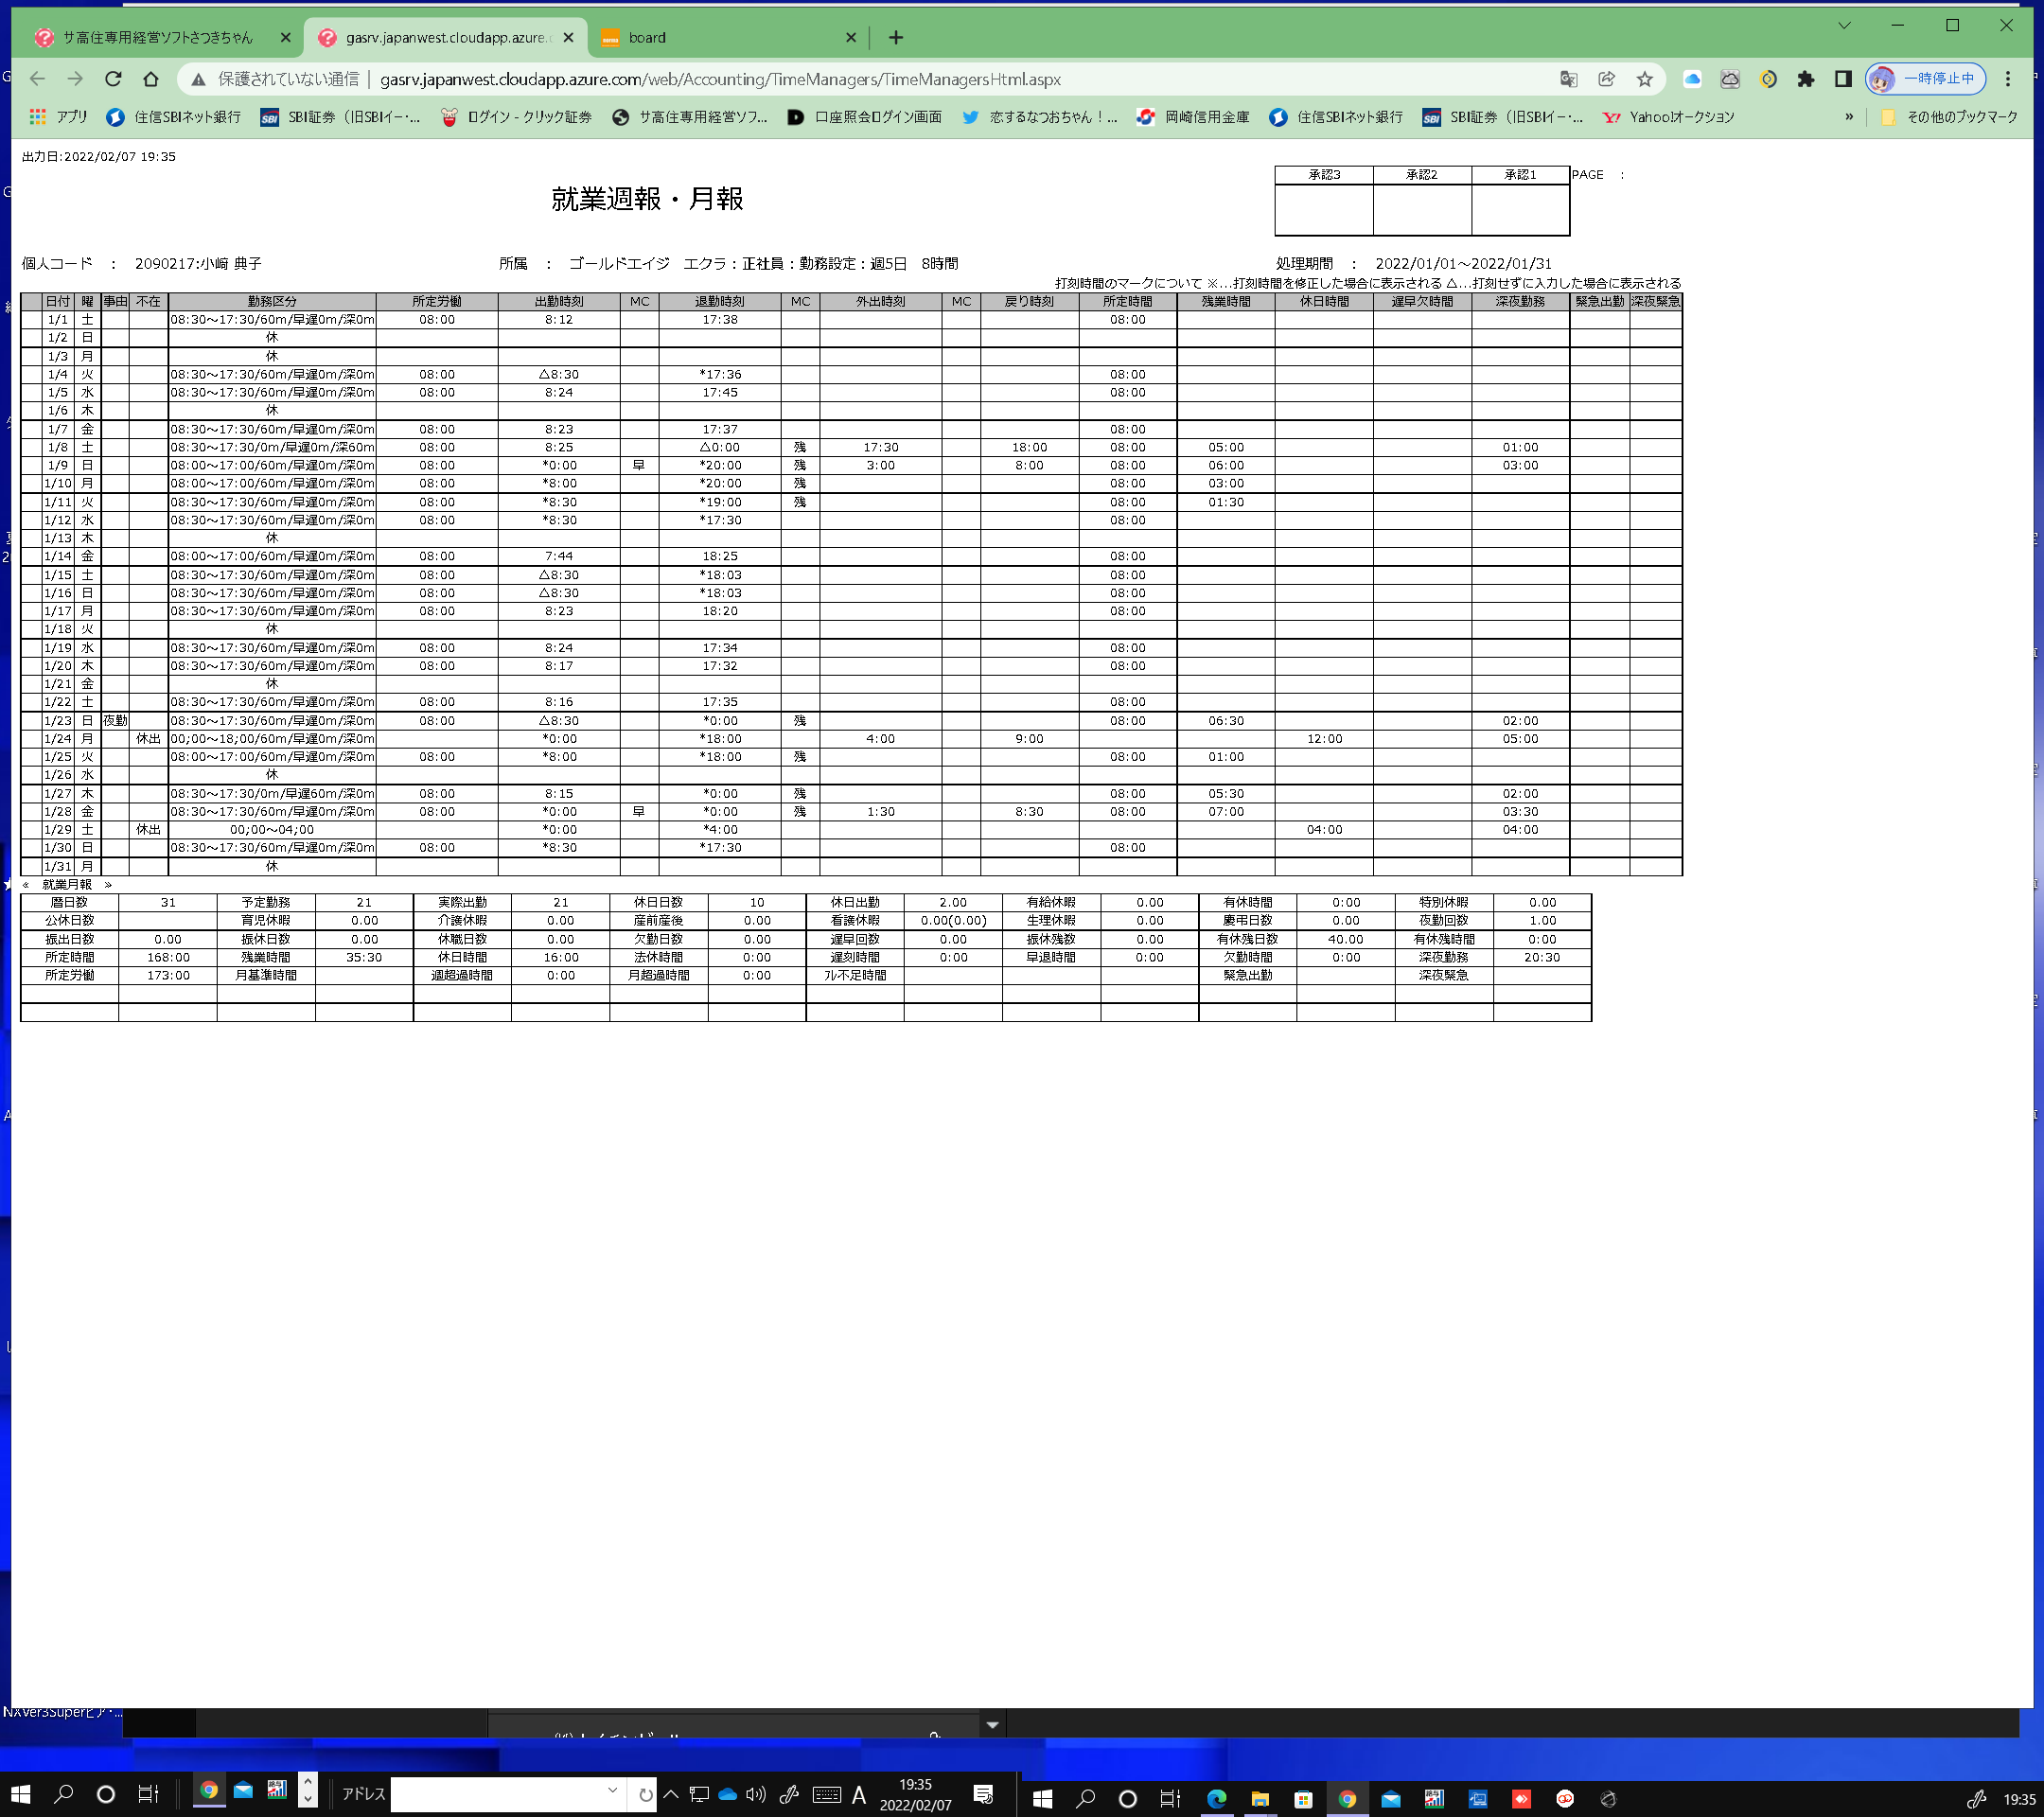Click the profile 一時停止中 button
The width and height of the screenshot is (2044, 1817).
1925,79
